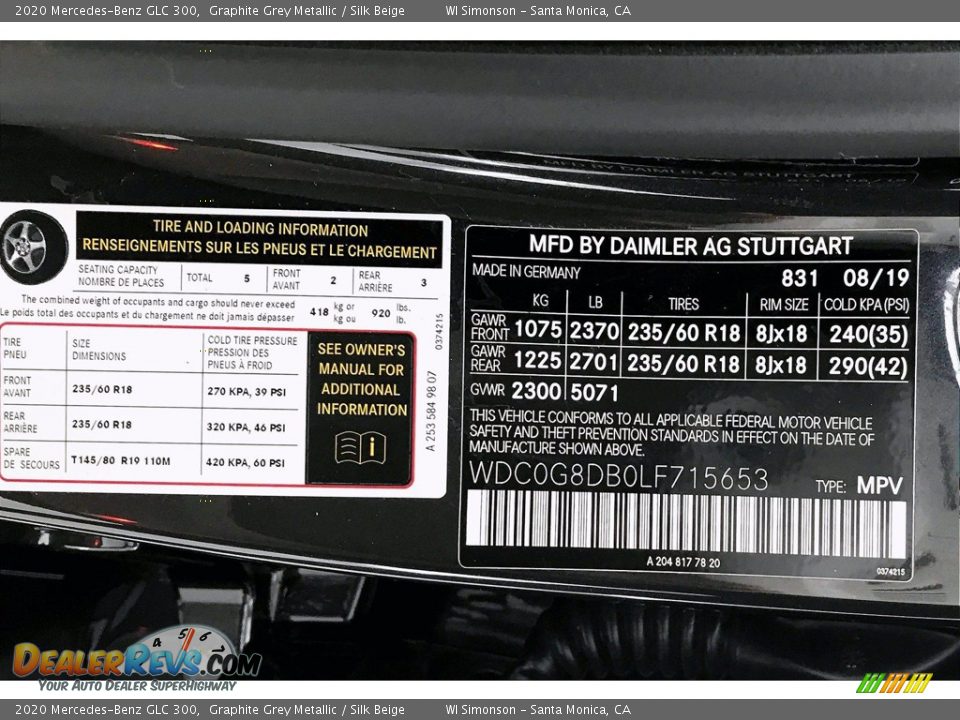The height and width of the screenshot is (720, 960).
Task: Click the spare tire pressure "420 KPA, 60 PSI"
Action: click(x=246, y=463)
